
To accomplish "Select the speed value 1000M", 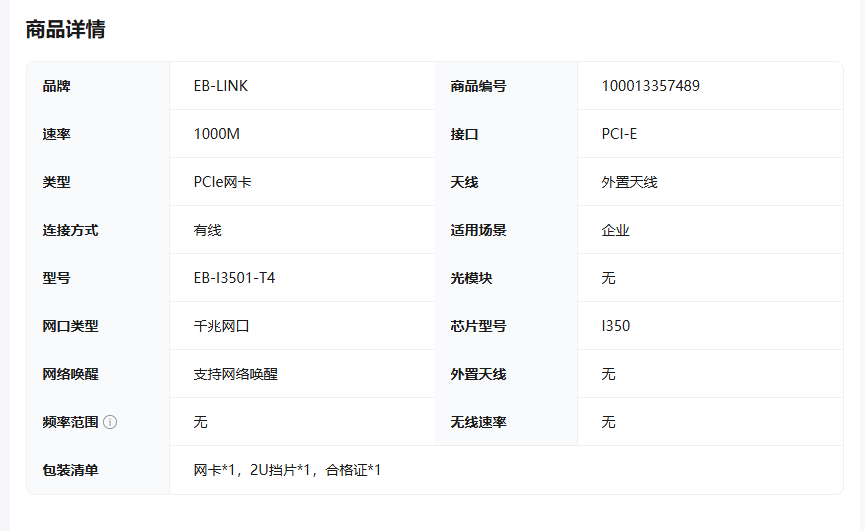I will [x=217, y=134].
